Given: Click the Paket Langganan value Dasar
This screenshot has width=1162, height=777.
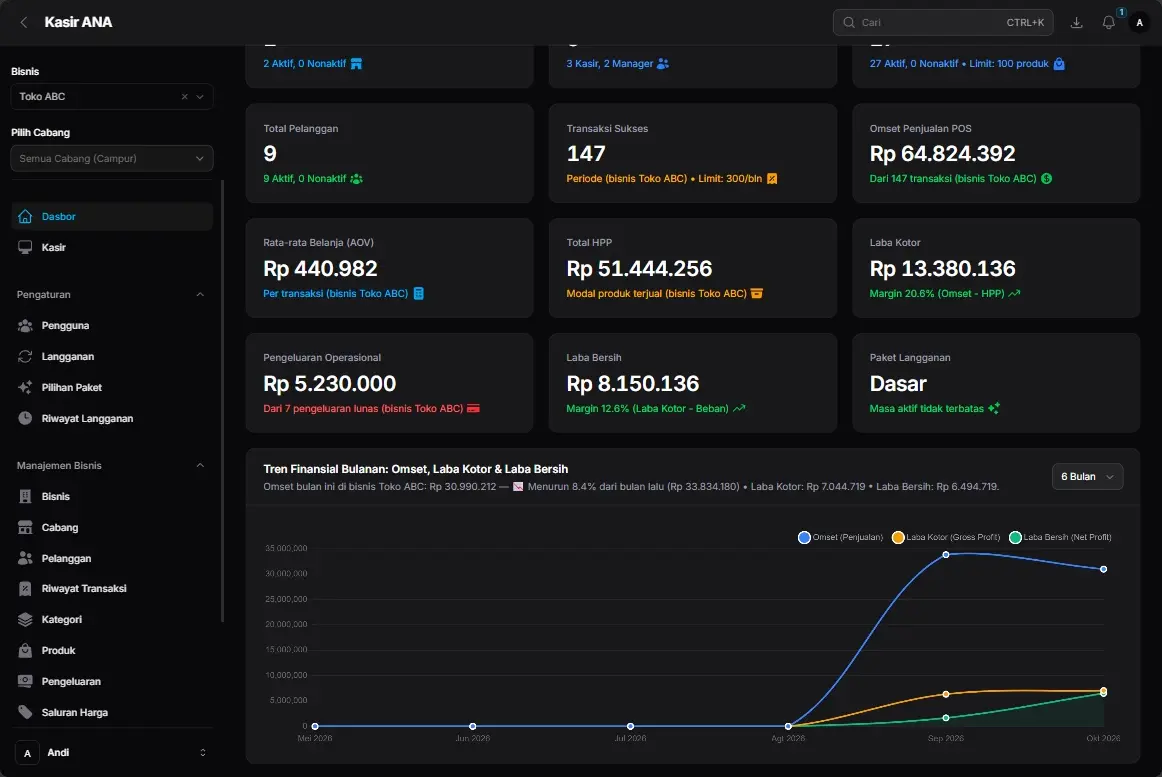Looking at the screenshot, I should tap(897, 383).
